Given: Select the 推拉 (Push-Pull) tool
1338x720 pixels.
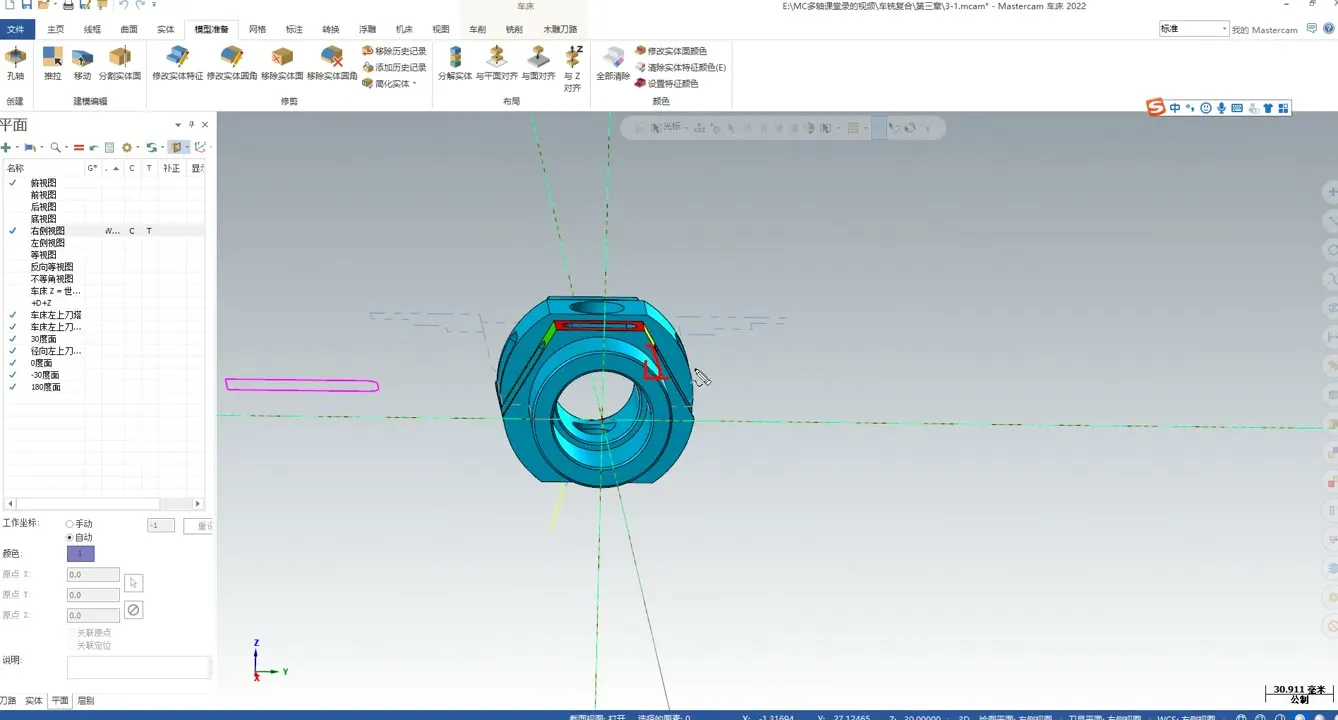Looking at the screenshot, I should (x=52, y=61).
